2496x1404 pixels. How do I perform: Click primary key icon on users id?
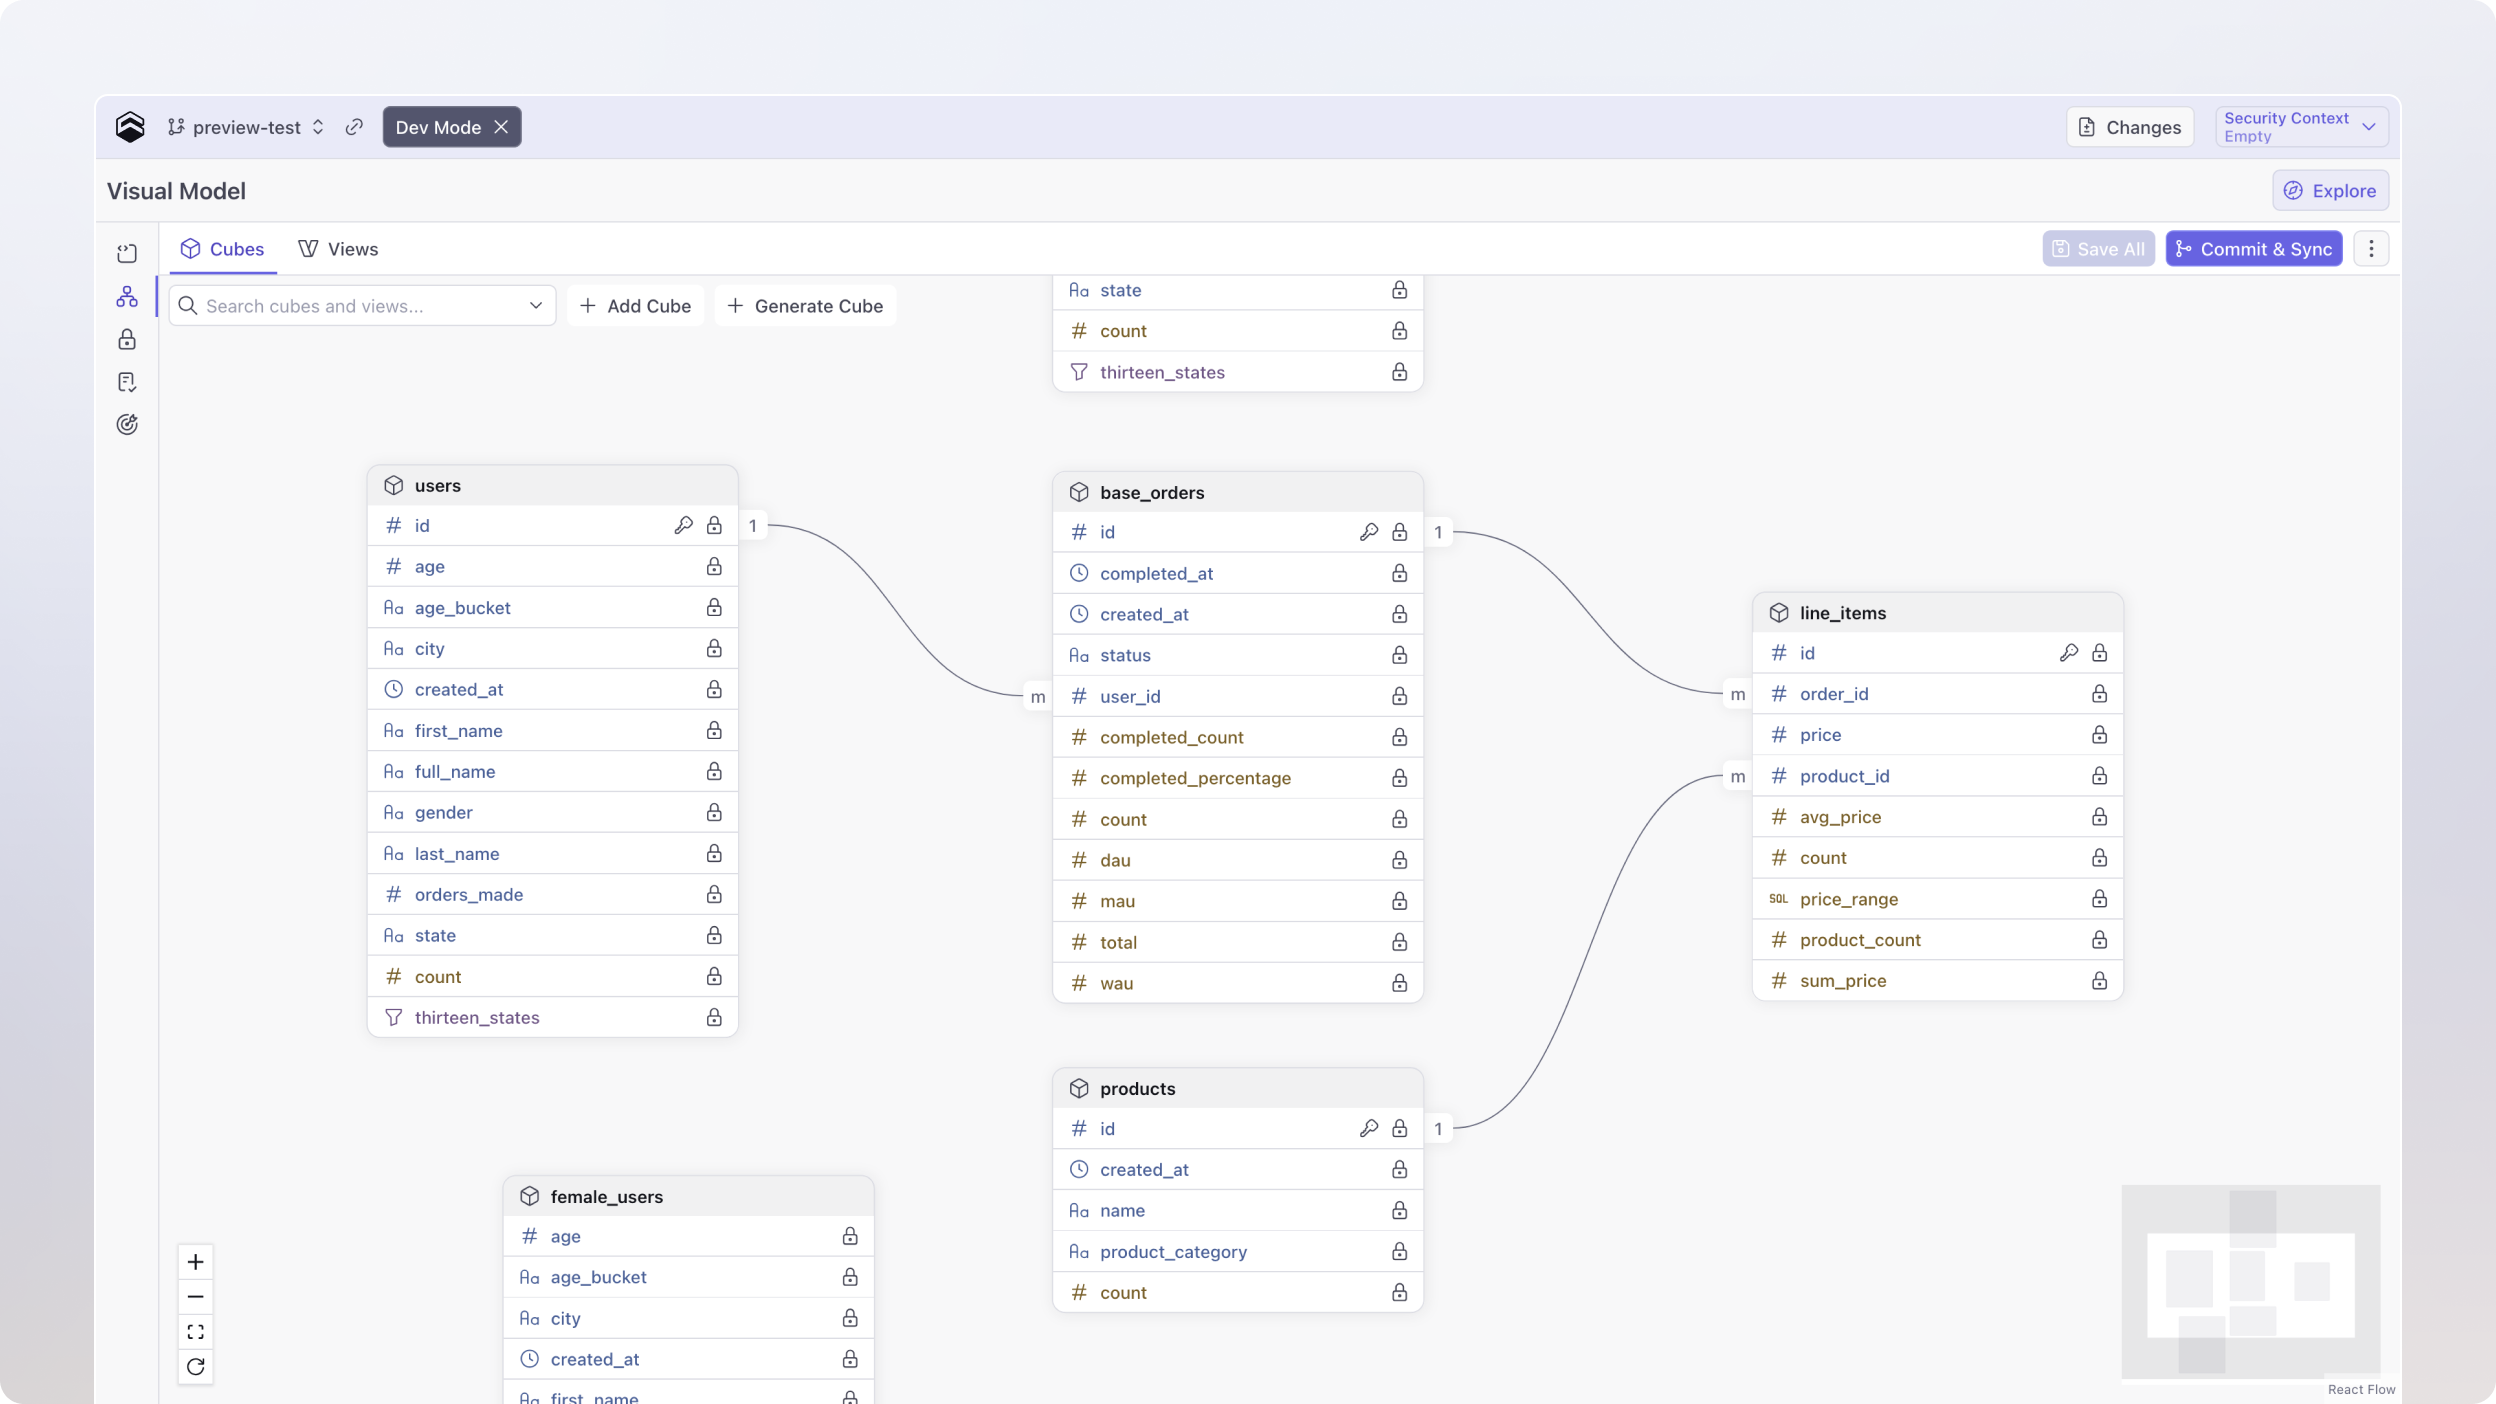click(684, 526)
